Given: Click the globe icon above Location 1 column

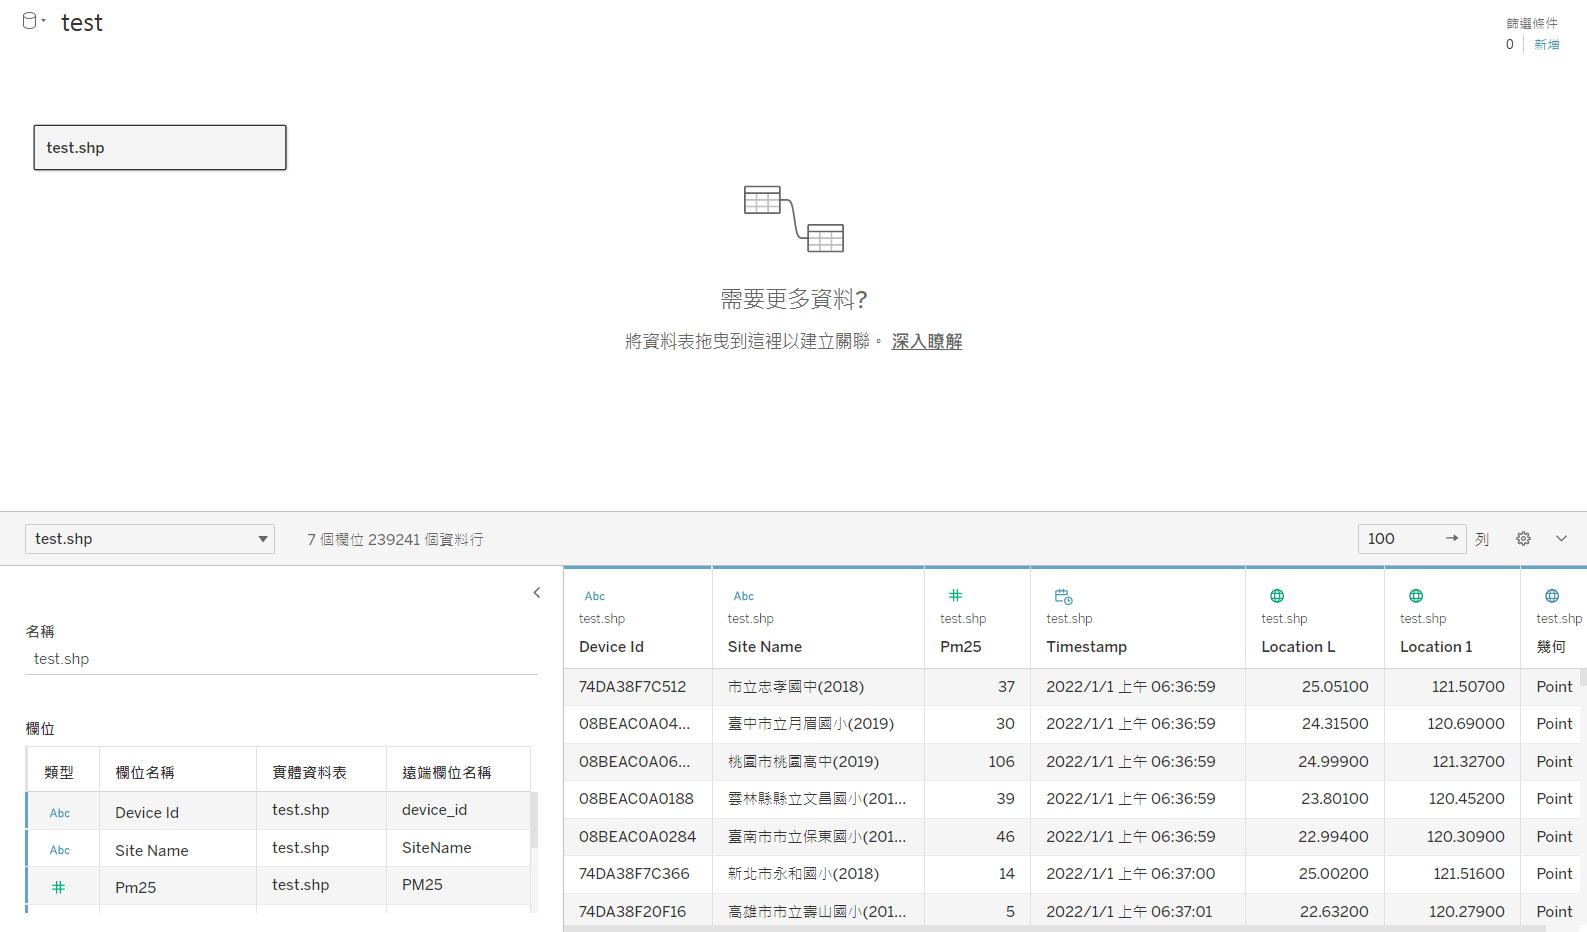Looking at the screenshot, I should tap(1416, 596).
